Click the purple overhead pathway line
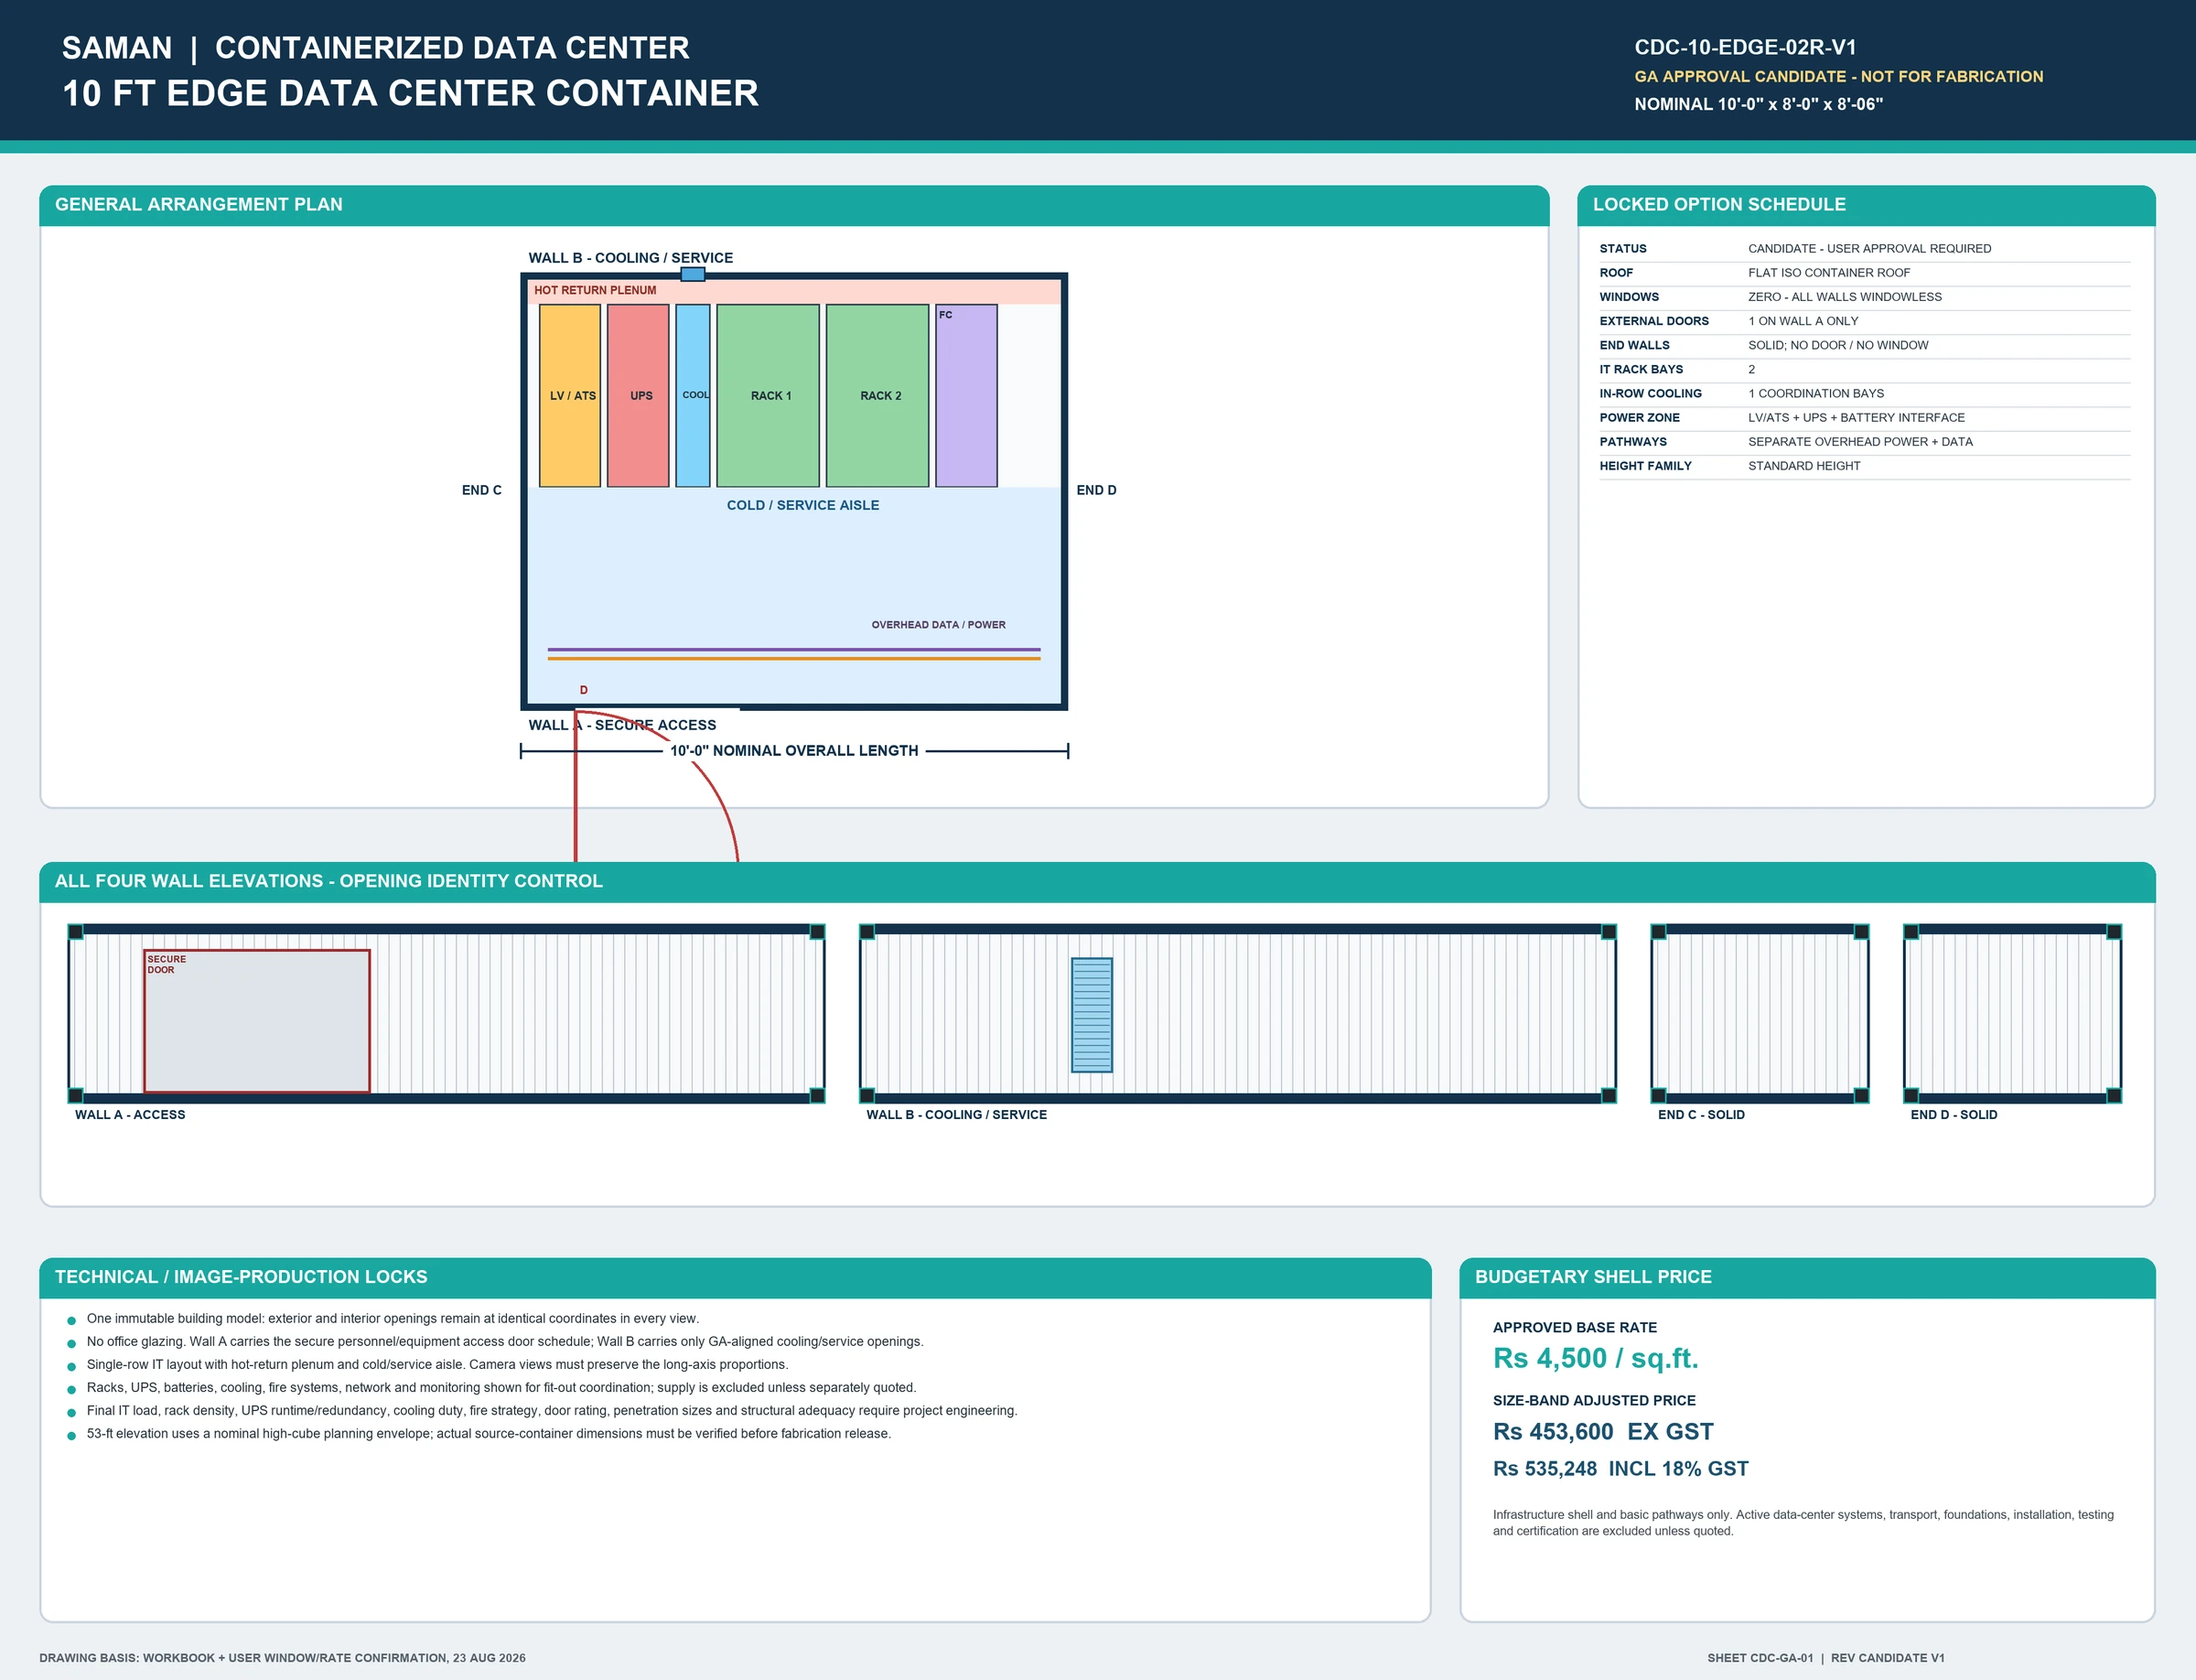This screenshot has height=1680, width=2196. coord(794,650)
